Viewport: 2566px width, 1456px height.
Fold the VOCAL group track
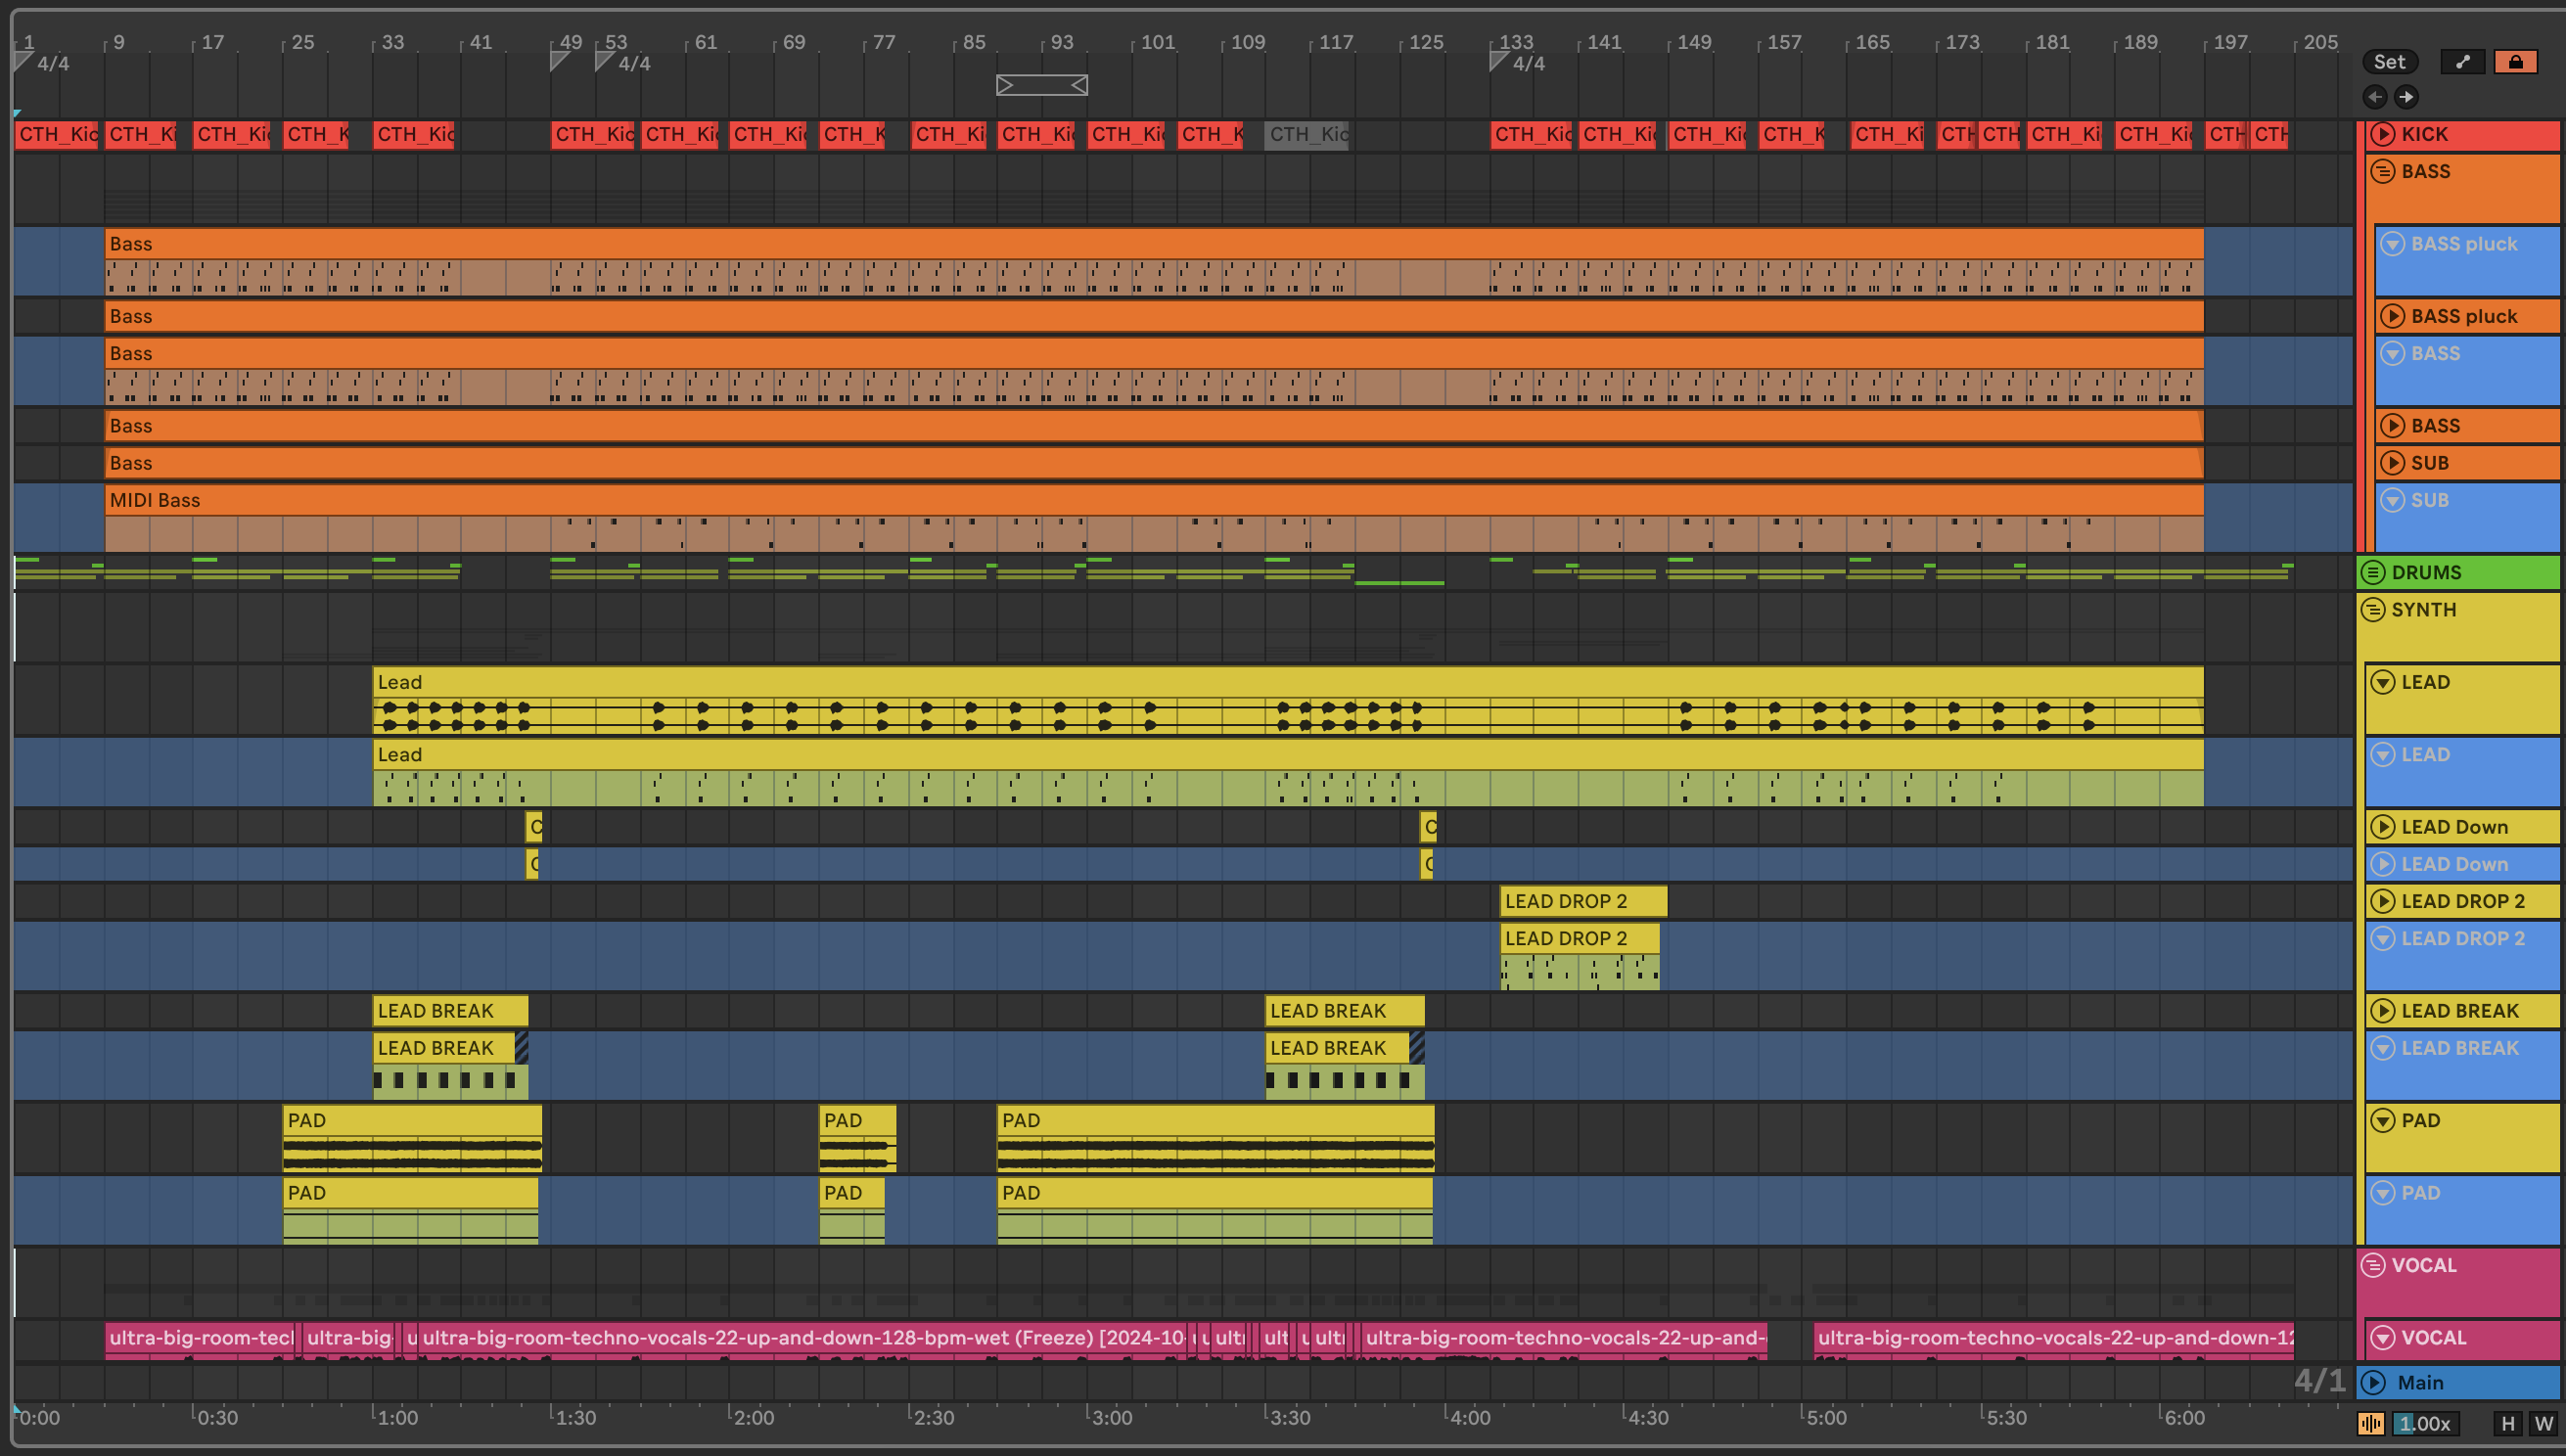click(2373, 1265)
